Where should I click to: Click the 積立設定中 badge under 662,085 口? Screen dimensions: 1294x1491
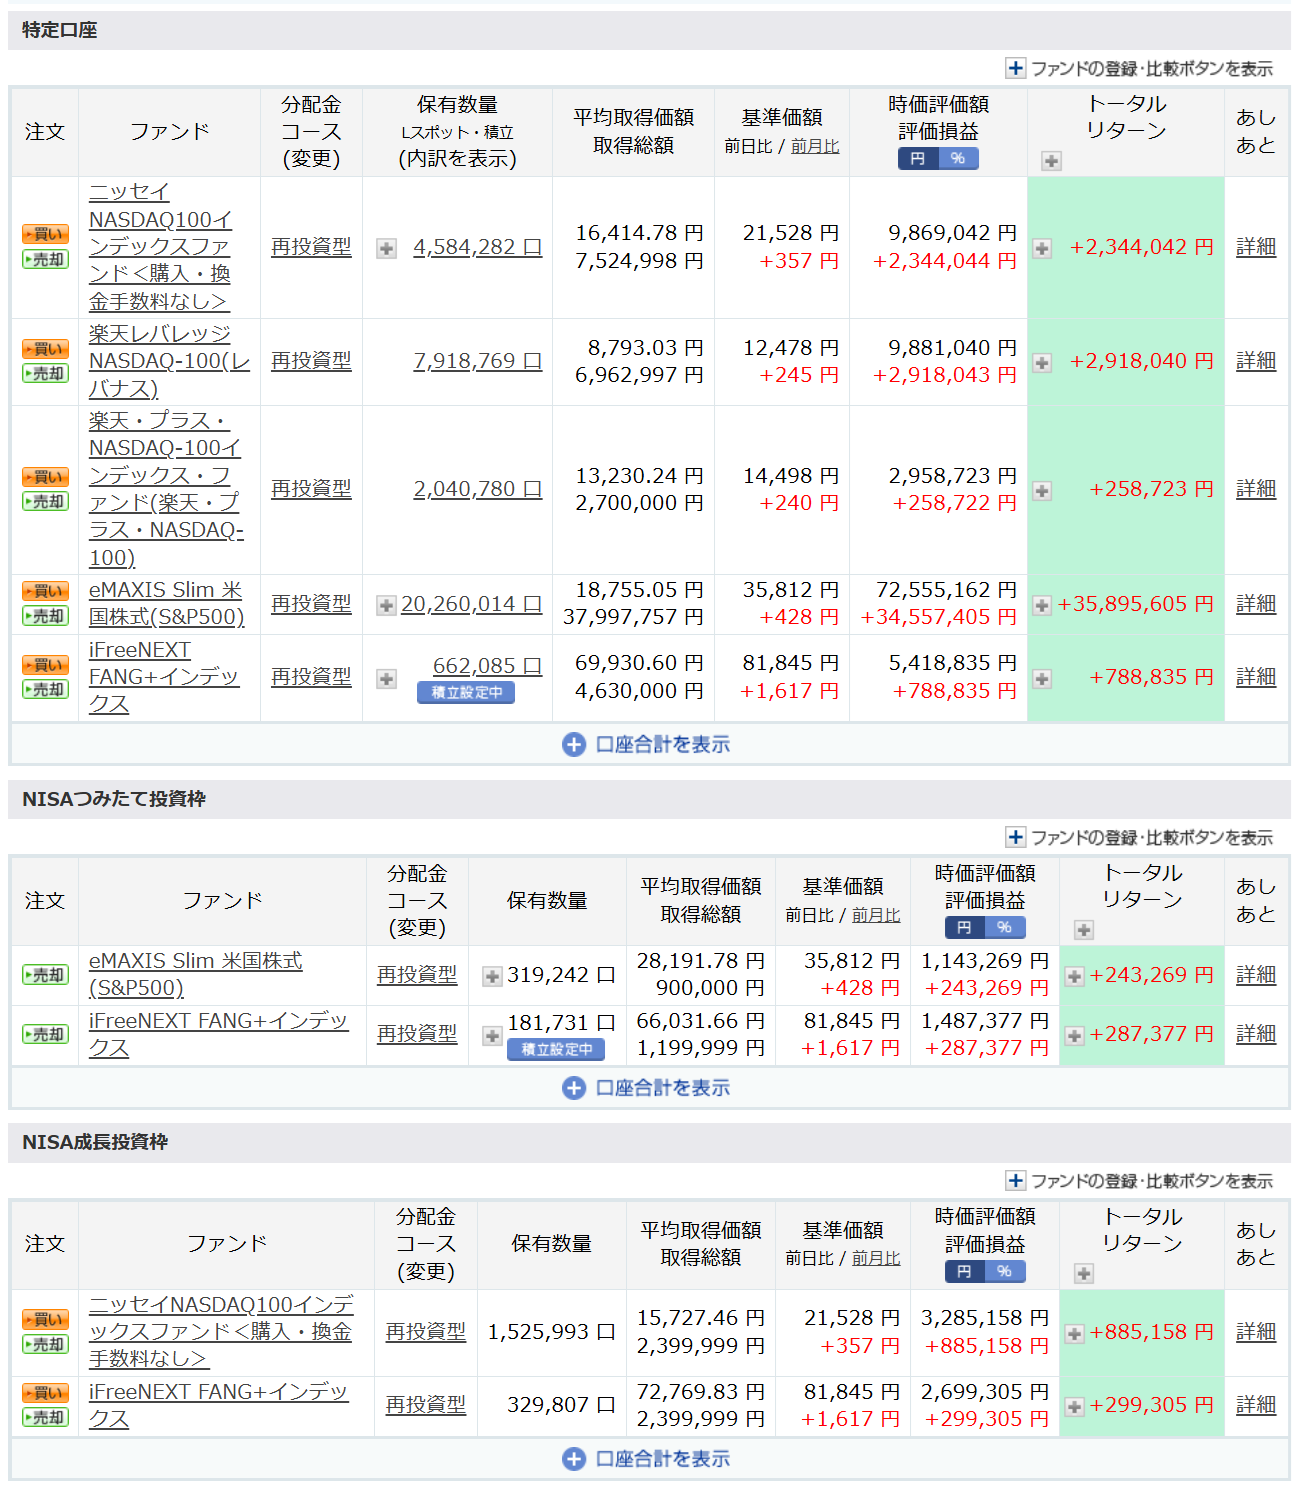click(466, 692)
